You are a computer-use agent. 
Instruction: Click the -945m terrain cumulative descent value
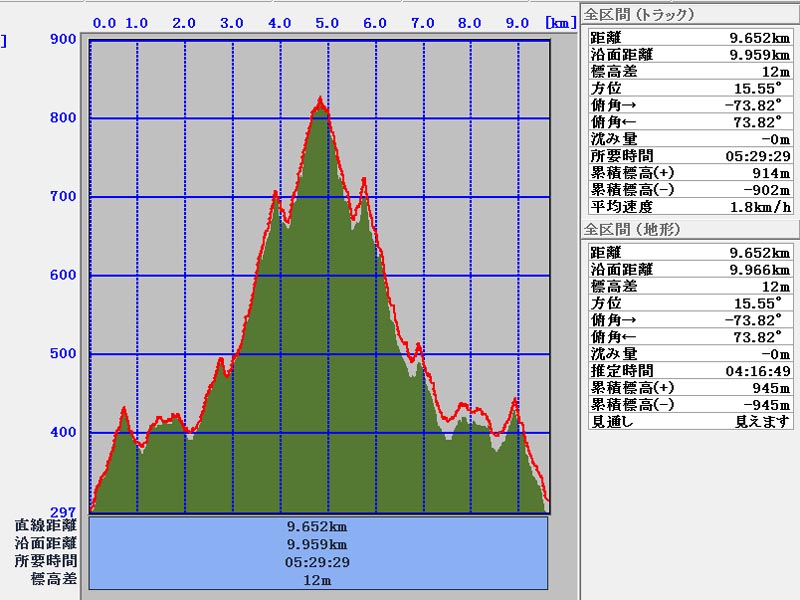pos(766,405)
